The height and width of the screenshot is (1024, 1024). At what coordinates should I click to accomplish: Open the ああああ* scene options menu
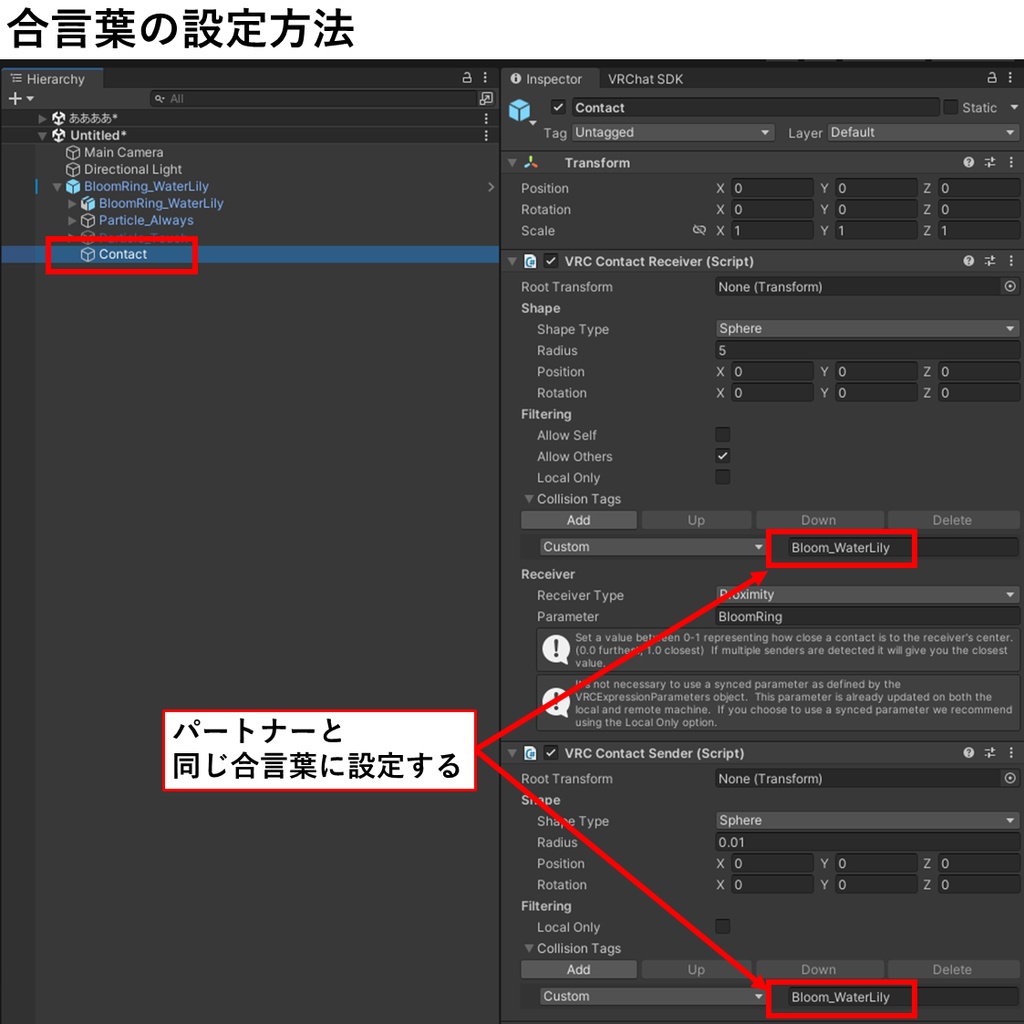pyautogui.click(x=486, y=118)
